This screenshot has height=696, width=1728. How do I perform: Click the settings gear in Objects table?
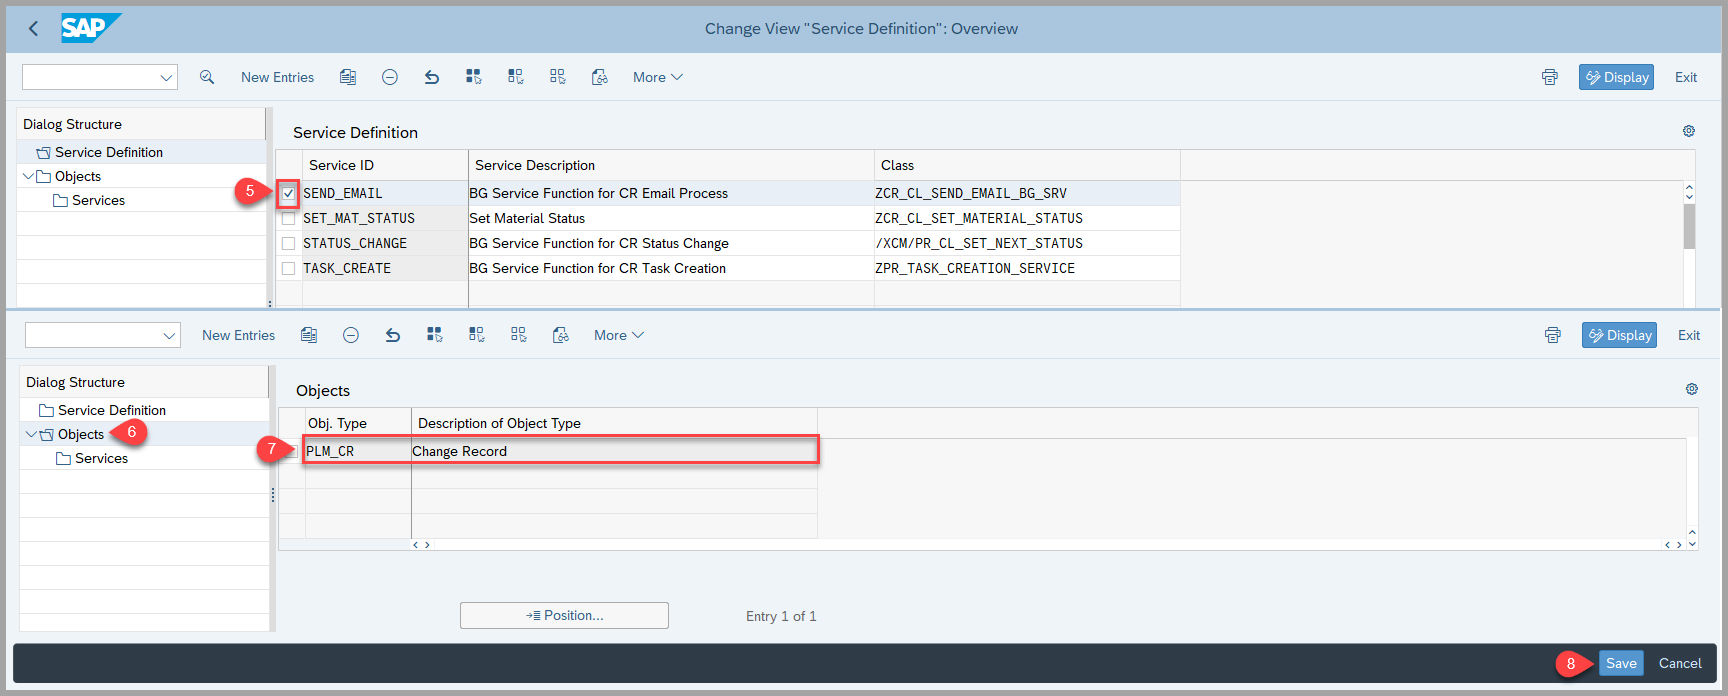(1692, 389)
